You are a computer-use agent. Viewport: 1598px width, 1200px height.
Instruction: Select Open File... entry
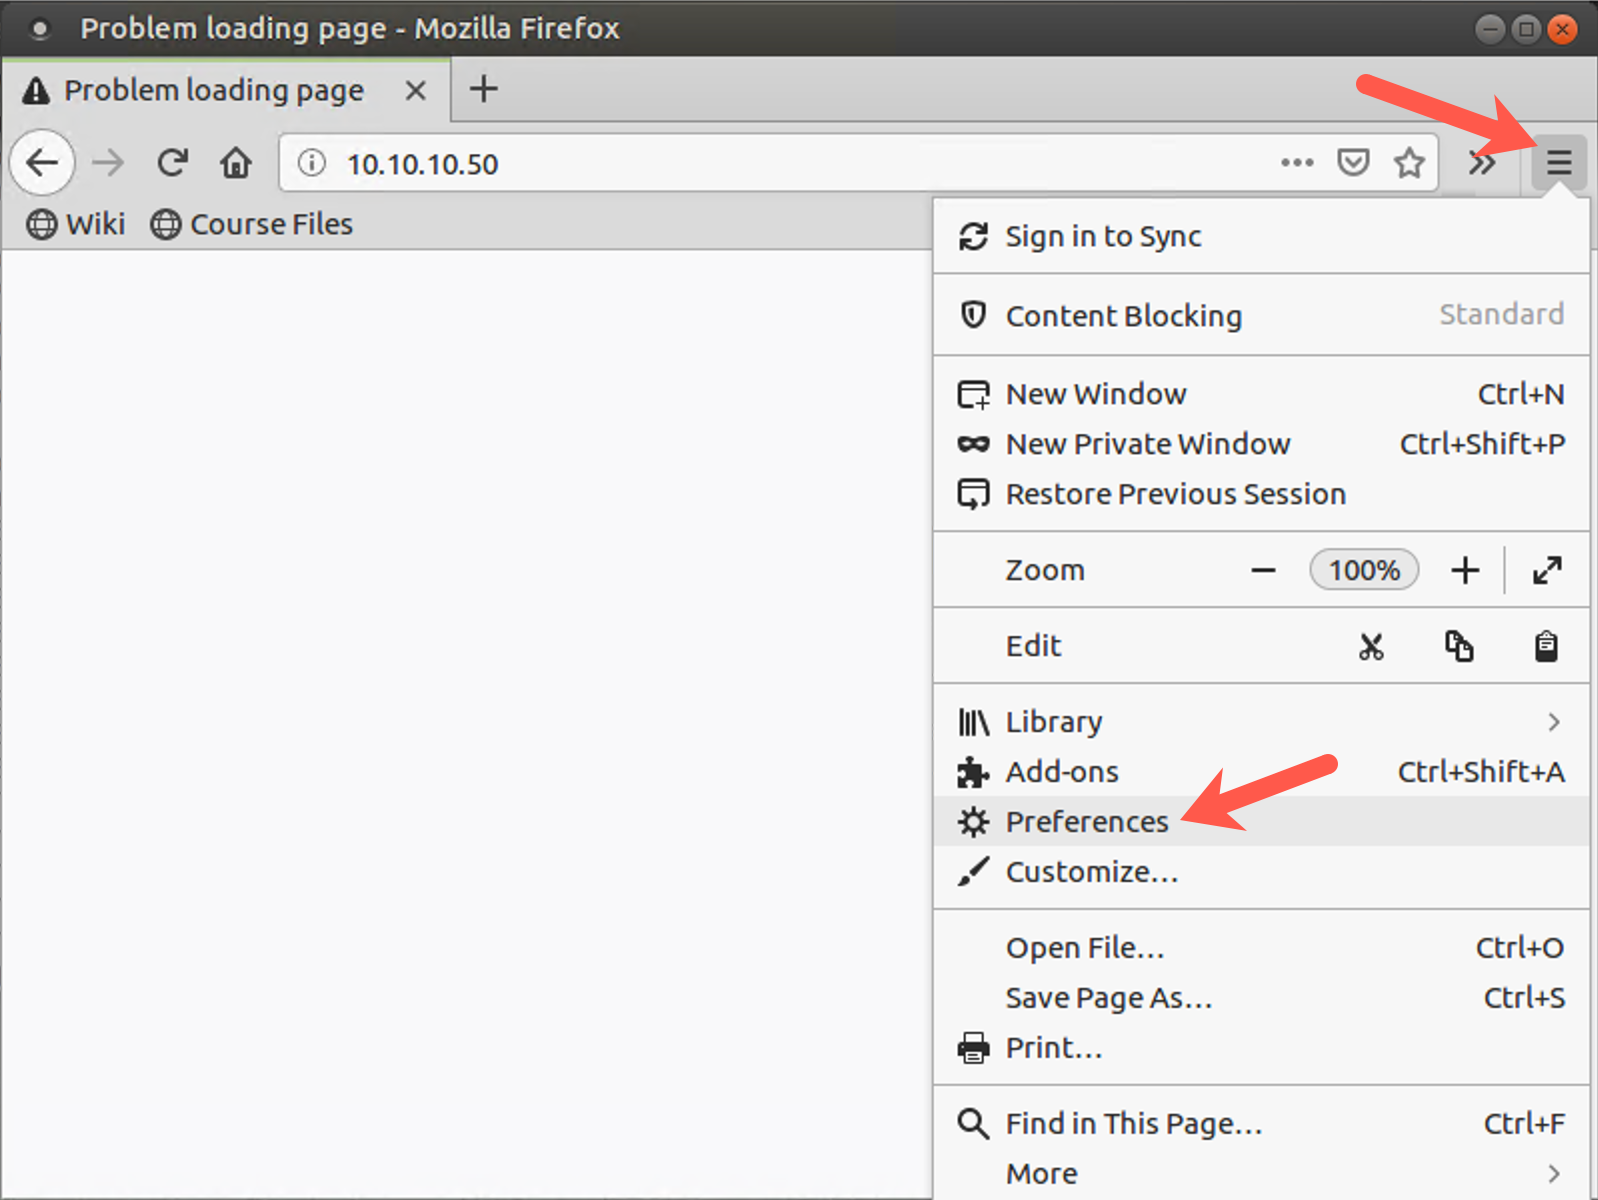point(1261,948)
